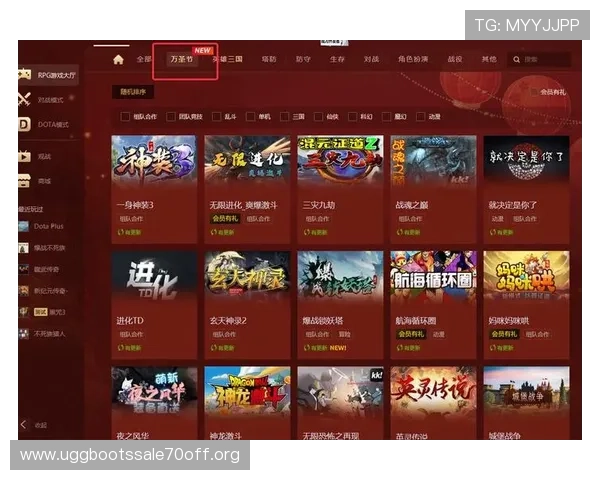Click the search input field
Screen dimensions: 600x480
pyautogui.click(x=545, y=60)
